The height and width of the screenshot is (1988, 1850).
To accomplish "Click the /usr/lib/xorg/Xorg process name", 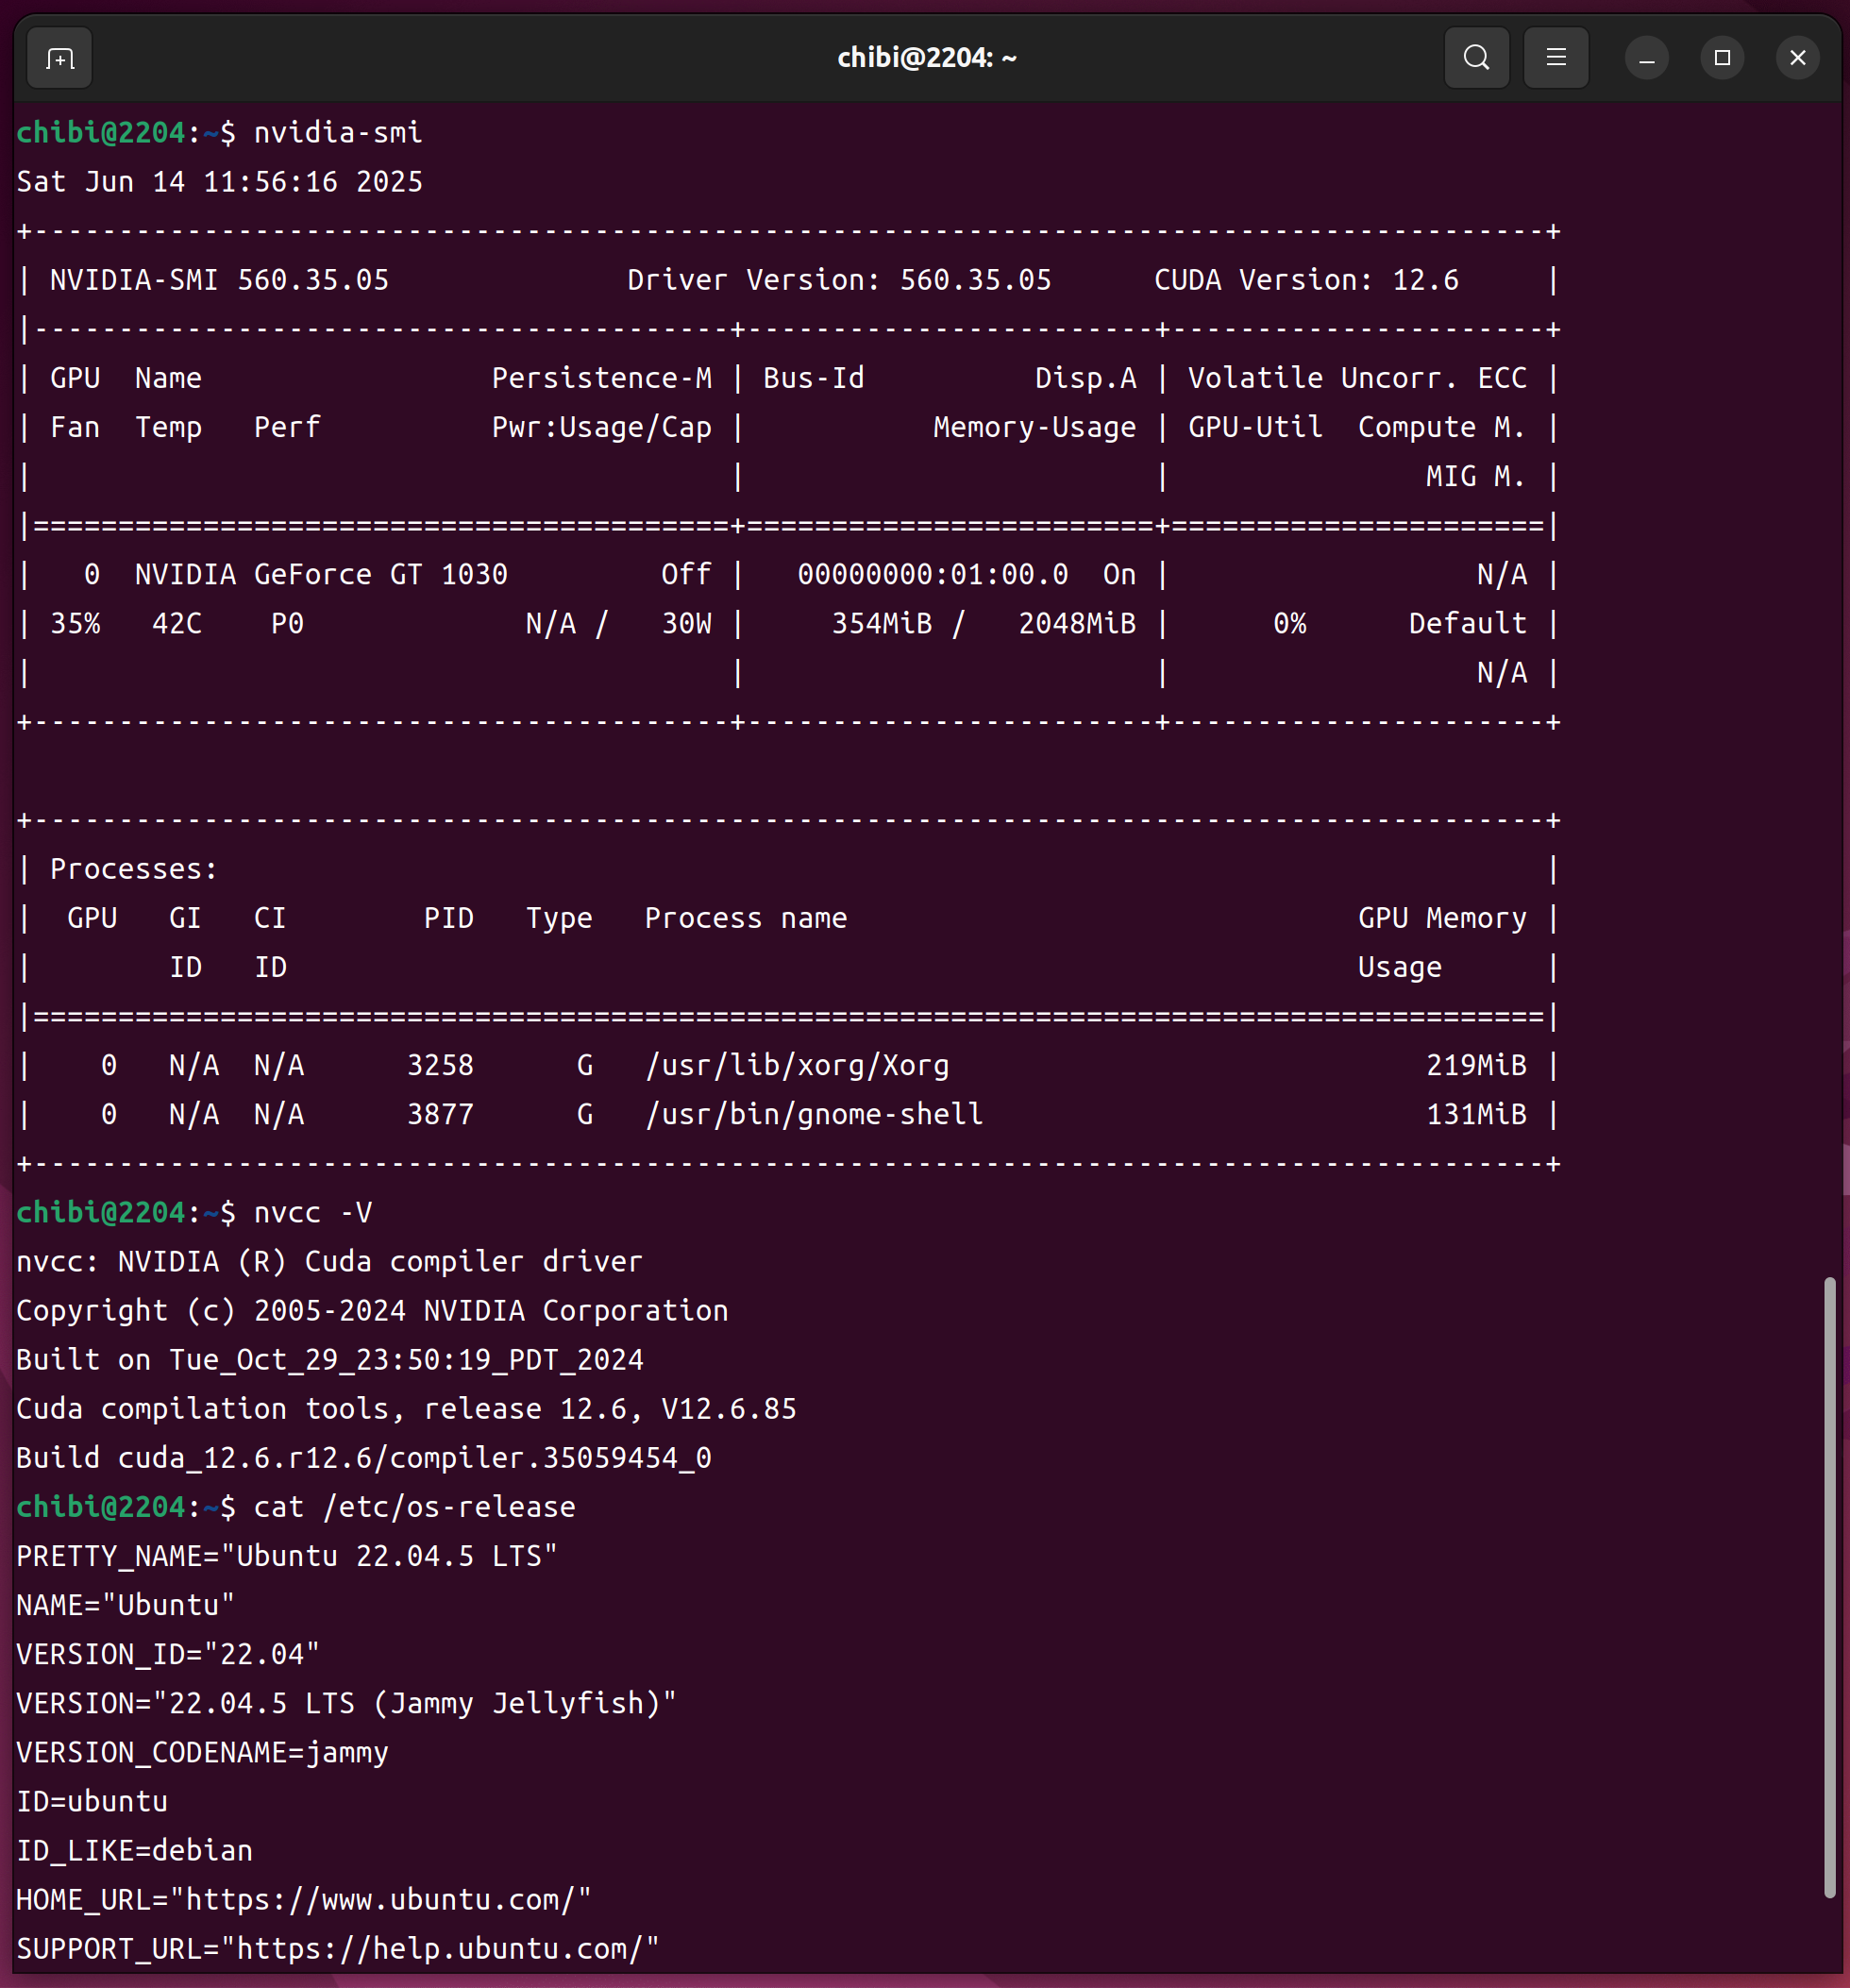I will [x=796, y=1066].
